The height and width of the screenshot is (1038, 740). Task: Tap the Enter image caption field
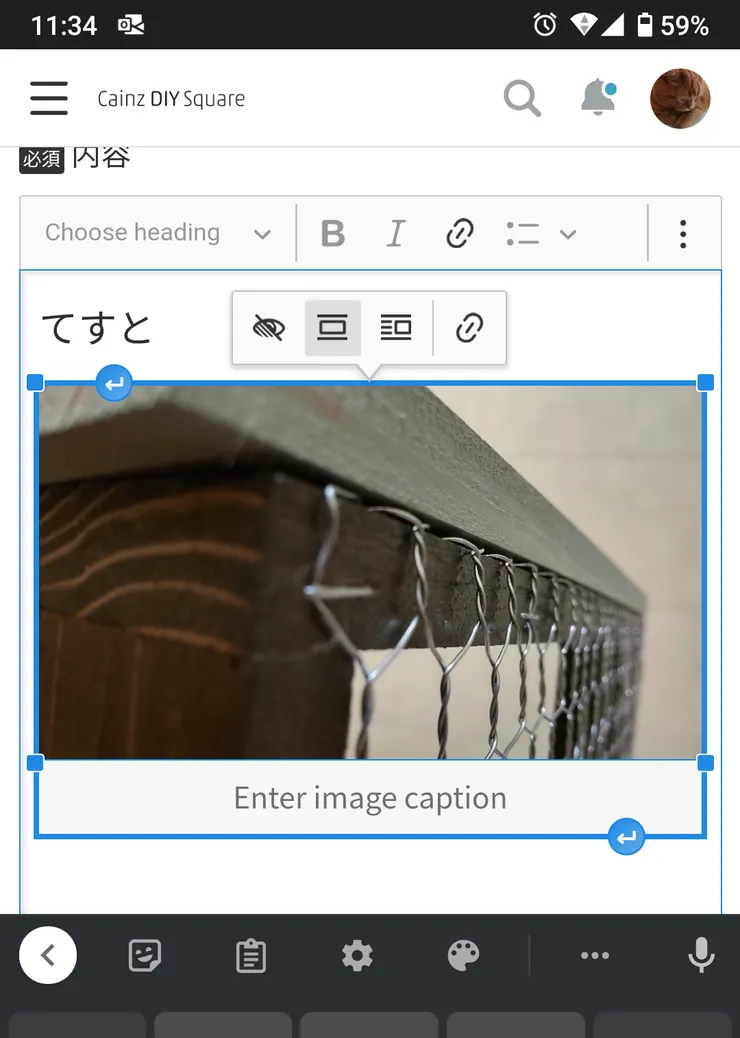370,798
